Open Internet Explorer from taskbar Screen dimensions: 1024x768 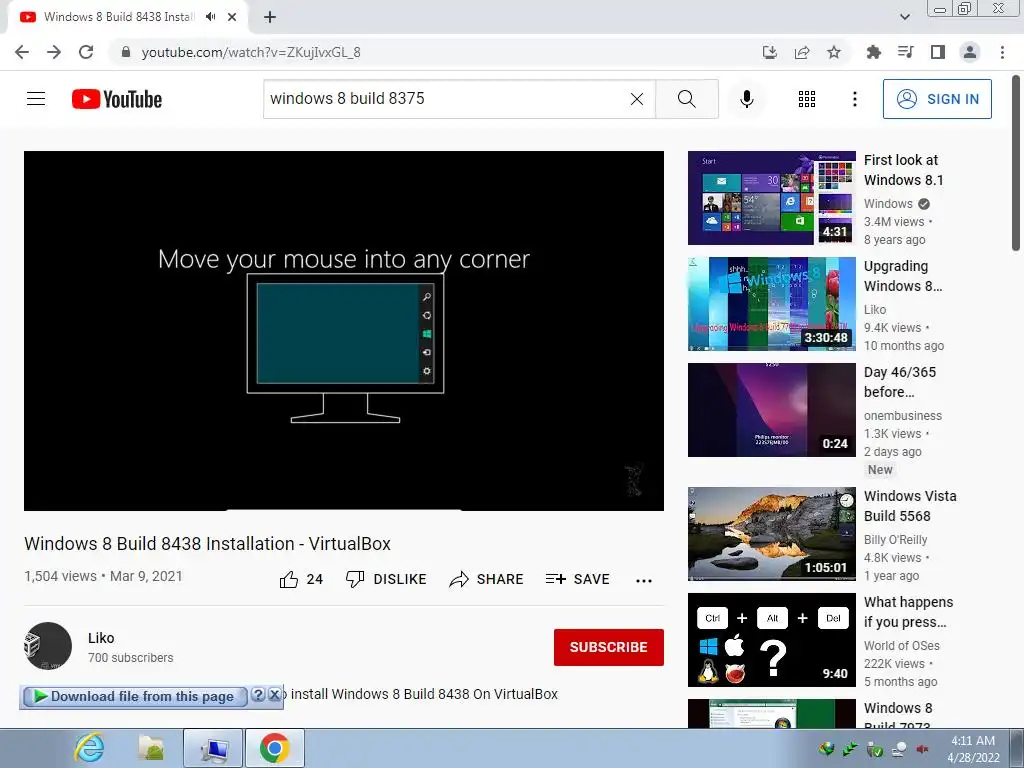pos(89,748)
